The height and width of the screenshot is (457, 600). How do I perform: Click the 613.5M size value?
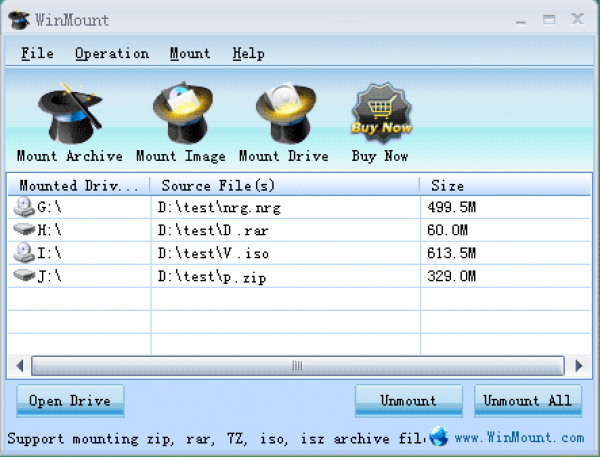[452, 253]
